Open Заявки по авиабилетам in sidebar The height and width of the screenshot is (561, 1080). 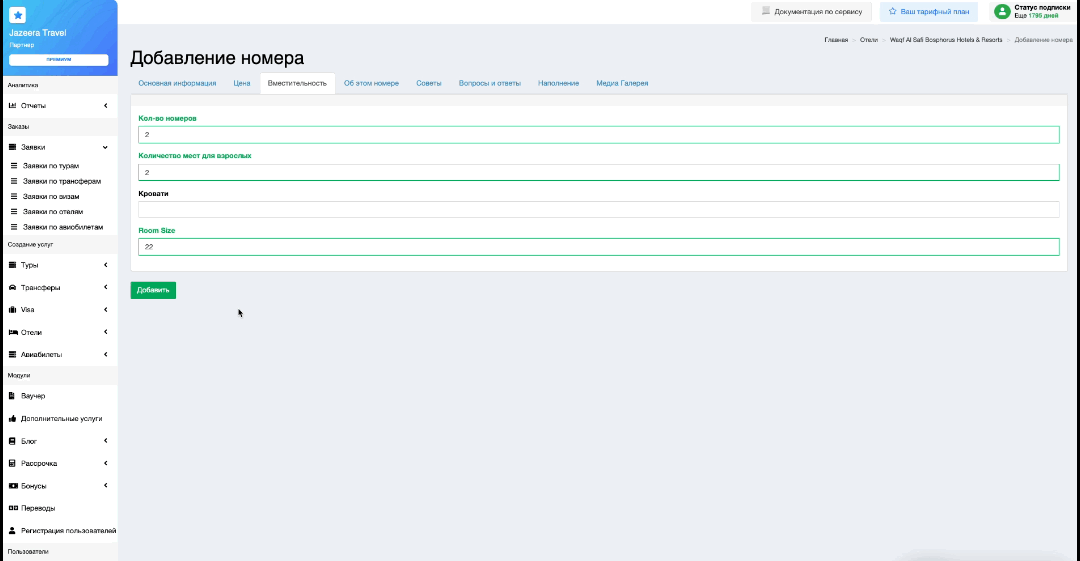[63, 227]
